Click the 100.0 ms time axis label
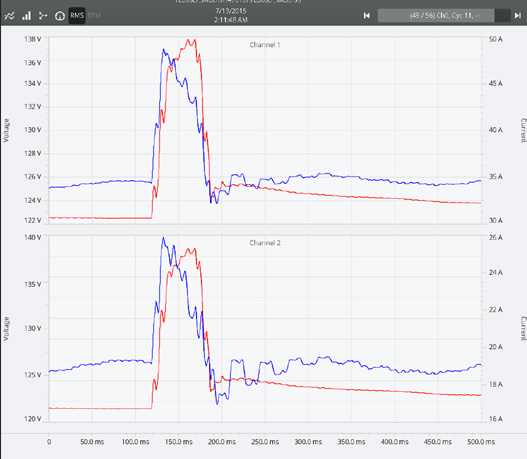 click(x=135, y=442)
